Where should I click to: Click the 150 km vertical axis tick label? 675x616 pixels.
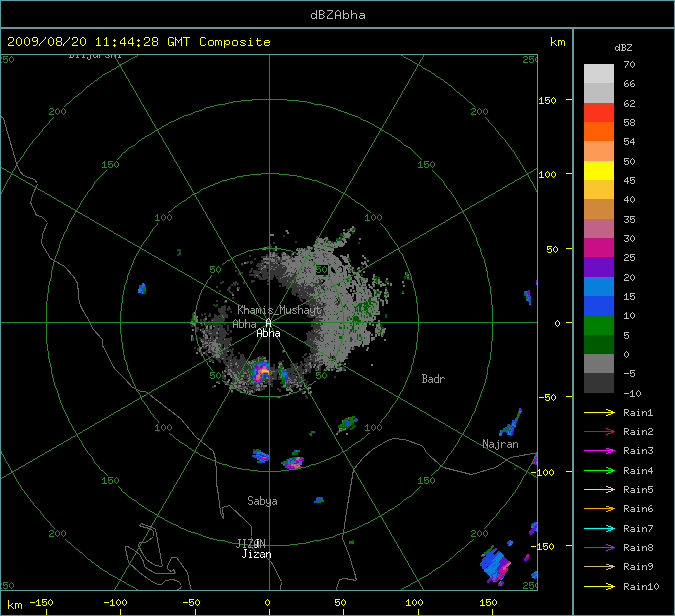click(x=548, y=100)
